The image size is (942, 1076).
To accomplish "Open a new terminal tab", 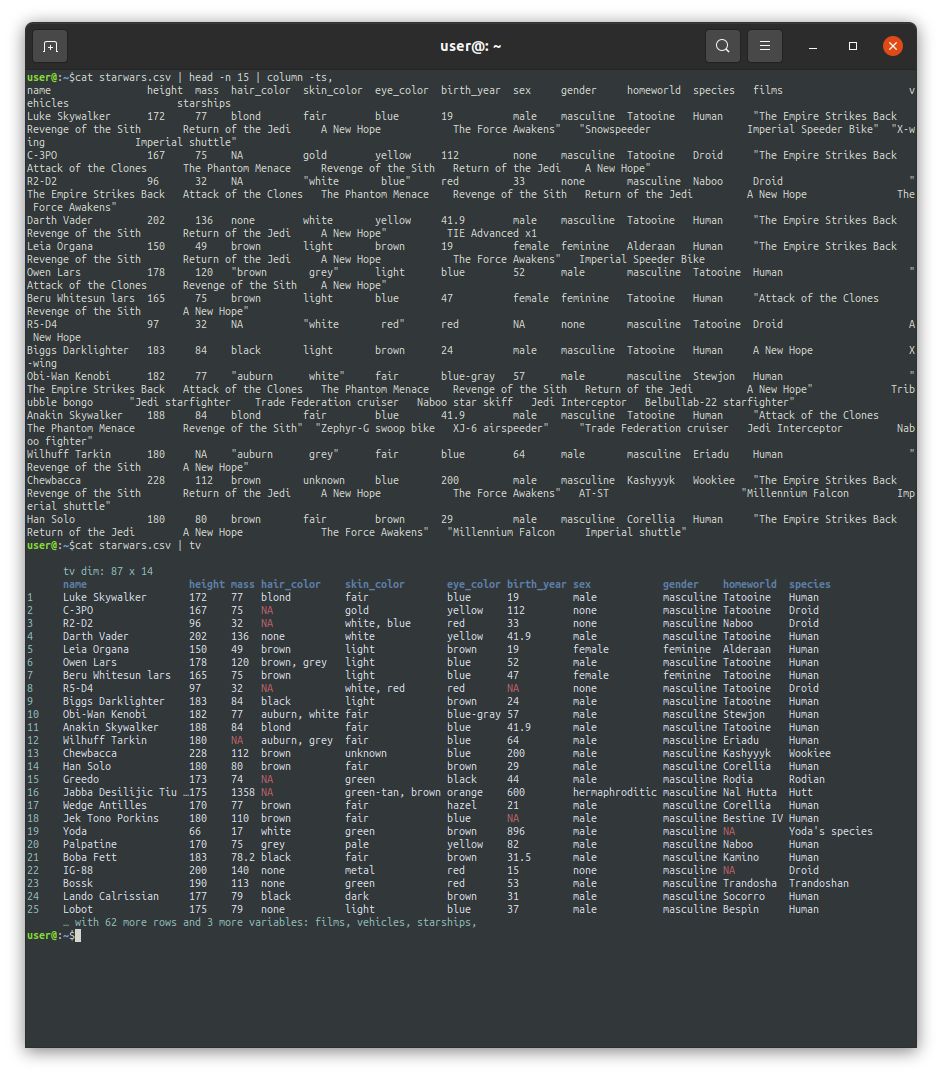I will click(50, 46).
